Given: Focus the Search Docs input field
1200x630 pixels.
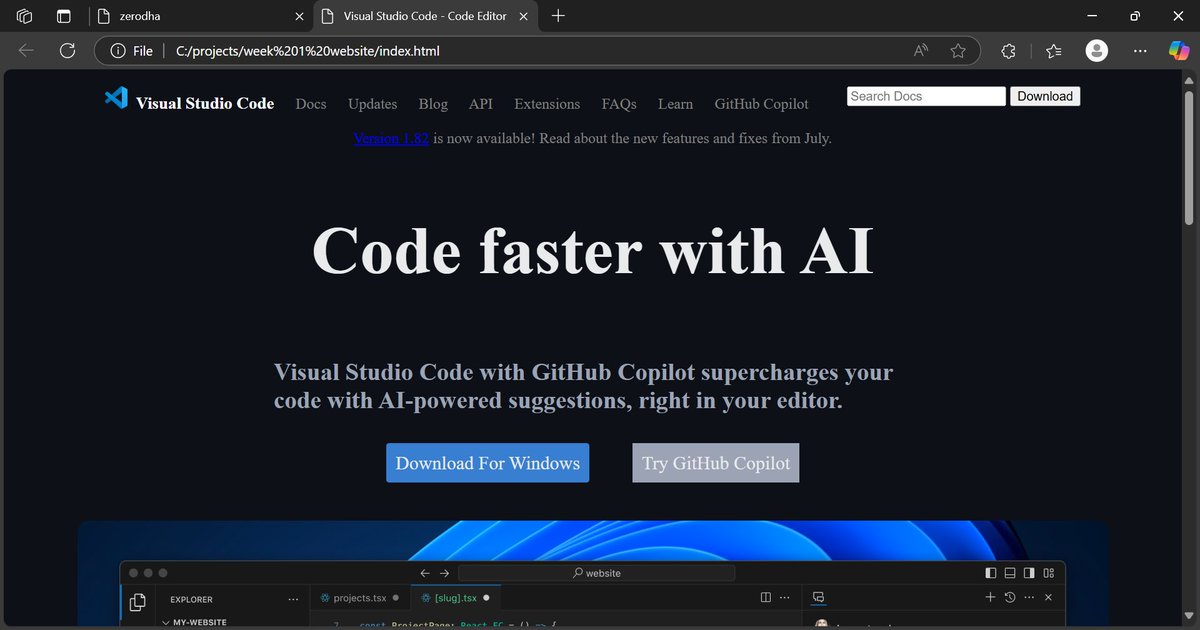Looking at the screenshot, I should (926, 96).
